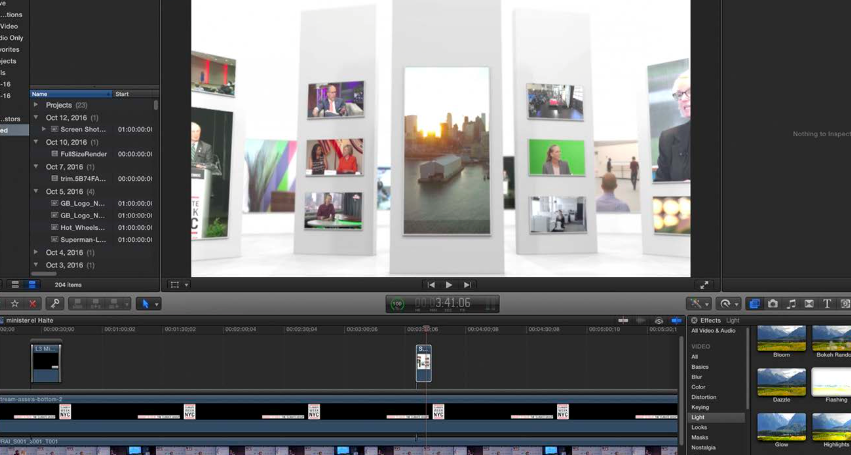
Task: Expand the Projects group
Action: point(37,105)
